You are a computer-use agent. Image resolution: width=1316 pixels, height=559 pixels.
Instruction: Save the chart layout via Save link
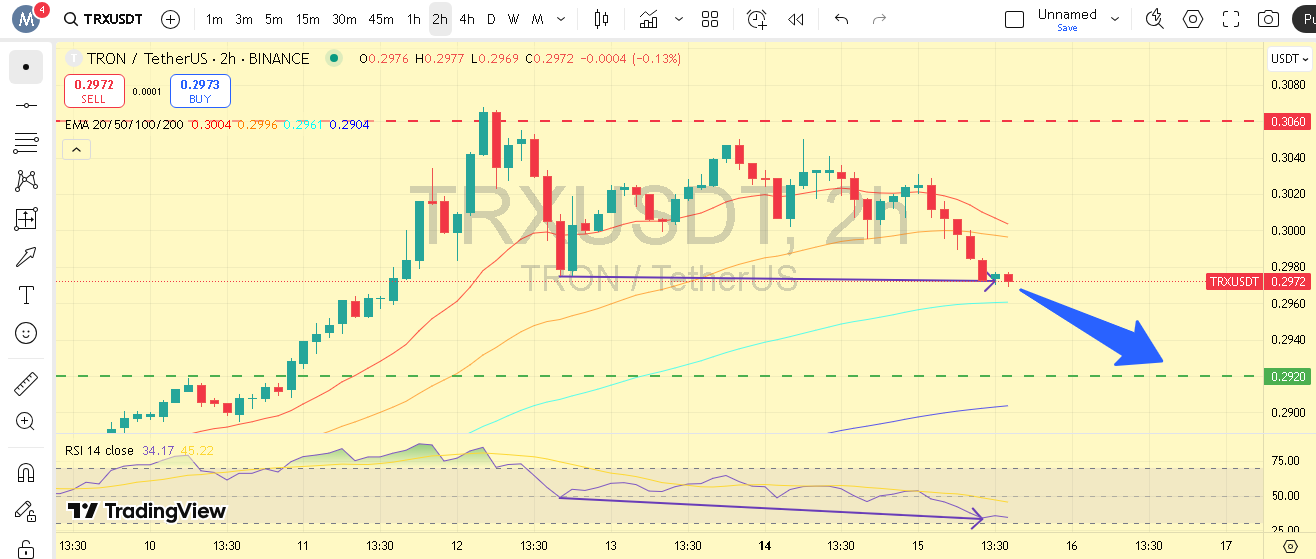(x=1066, y=28)
